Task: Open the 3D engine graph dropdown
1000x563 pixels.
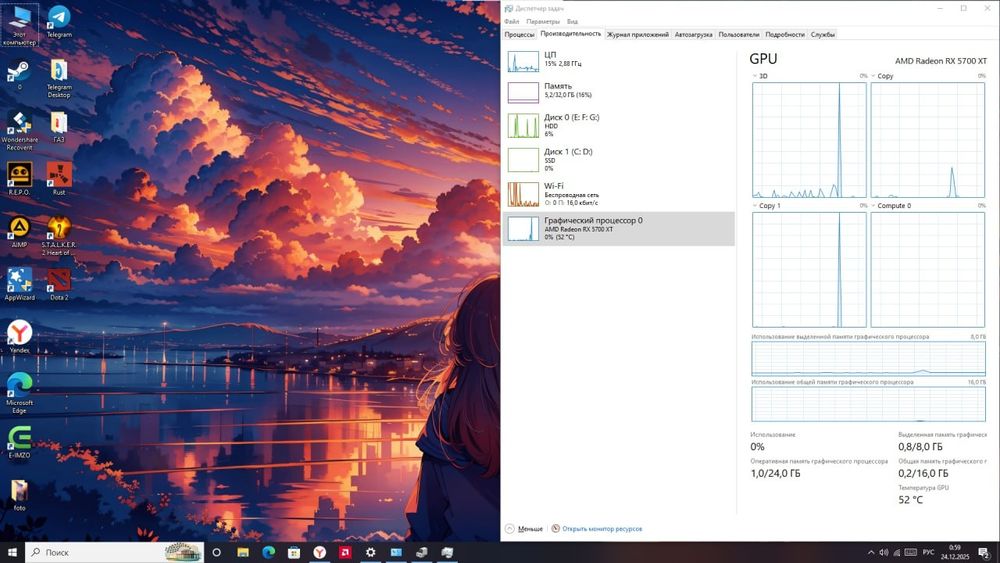Action: (758, 76)
